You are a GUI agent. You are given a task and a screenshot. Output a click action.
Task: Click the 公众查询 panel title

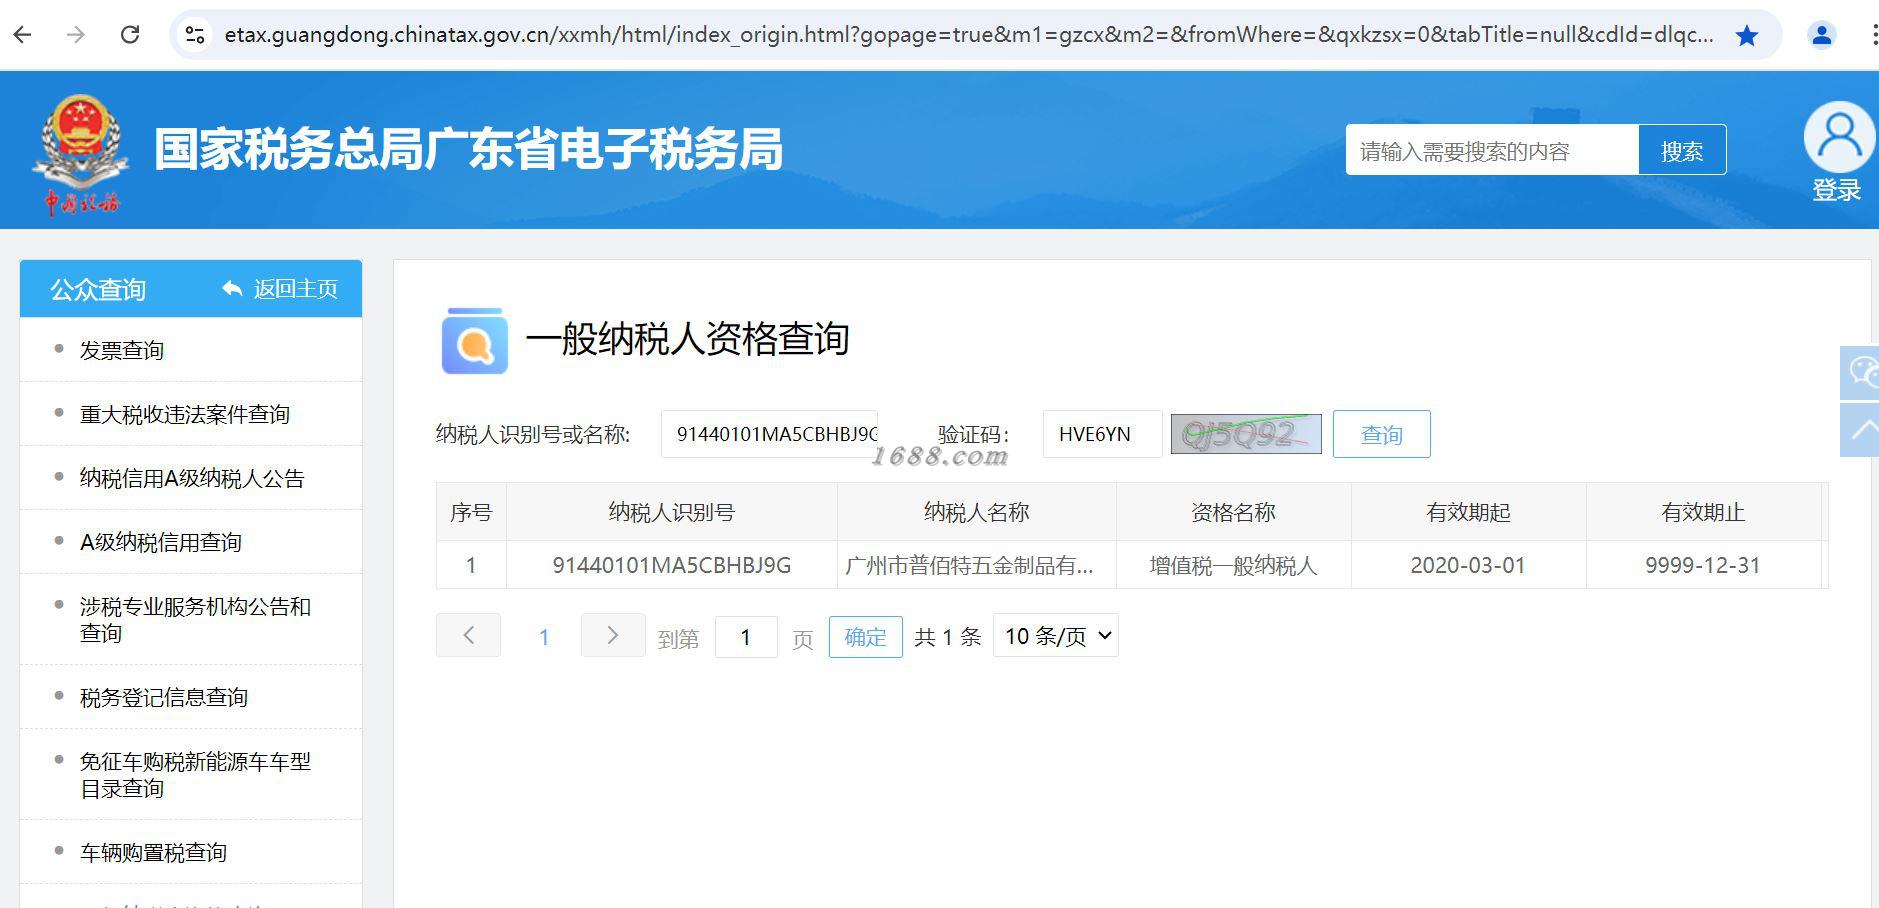(98, 290)
